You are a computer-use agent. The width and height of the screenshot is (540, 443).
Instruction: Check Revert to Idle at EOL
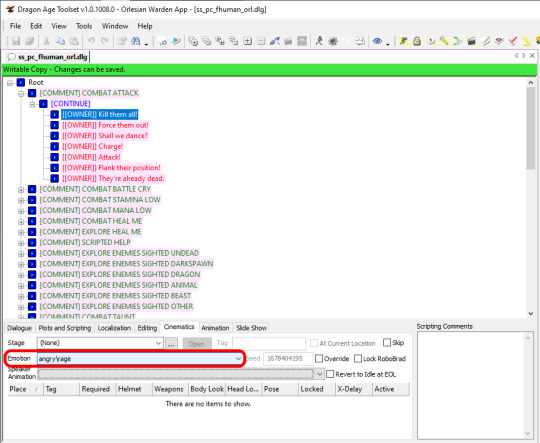(330, 374)
